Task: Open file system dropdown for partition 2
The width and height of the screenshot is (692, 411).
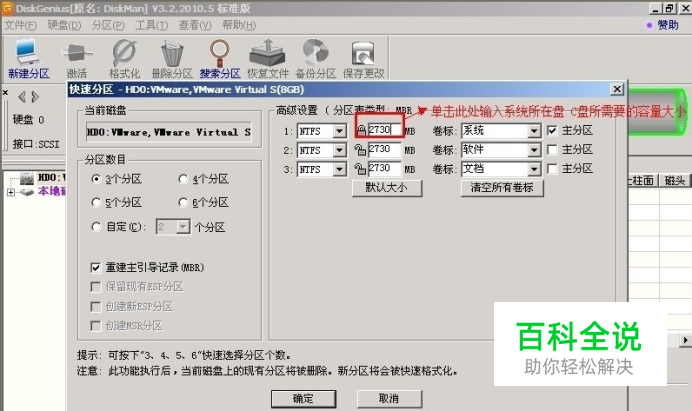Action: coord(339,150)
